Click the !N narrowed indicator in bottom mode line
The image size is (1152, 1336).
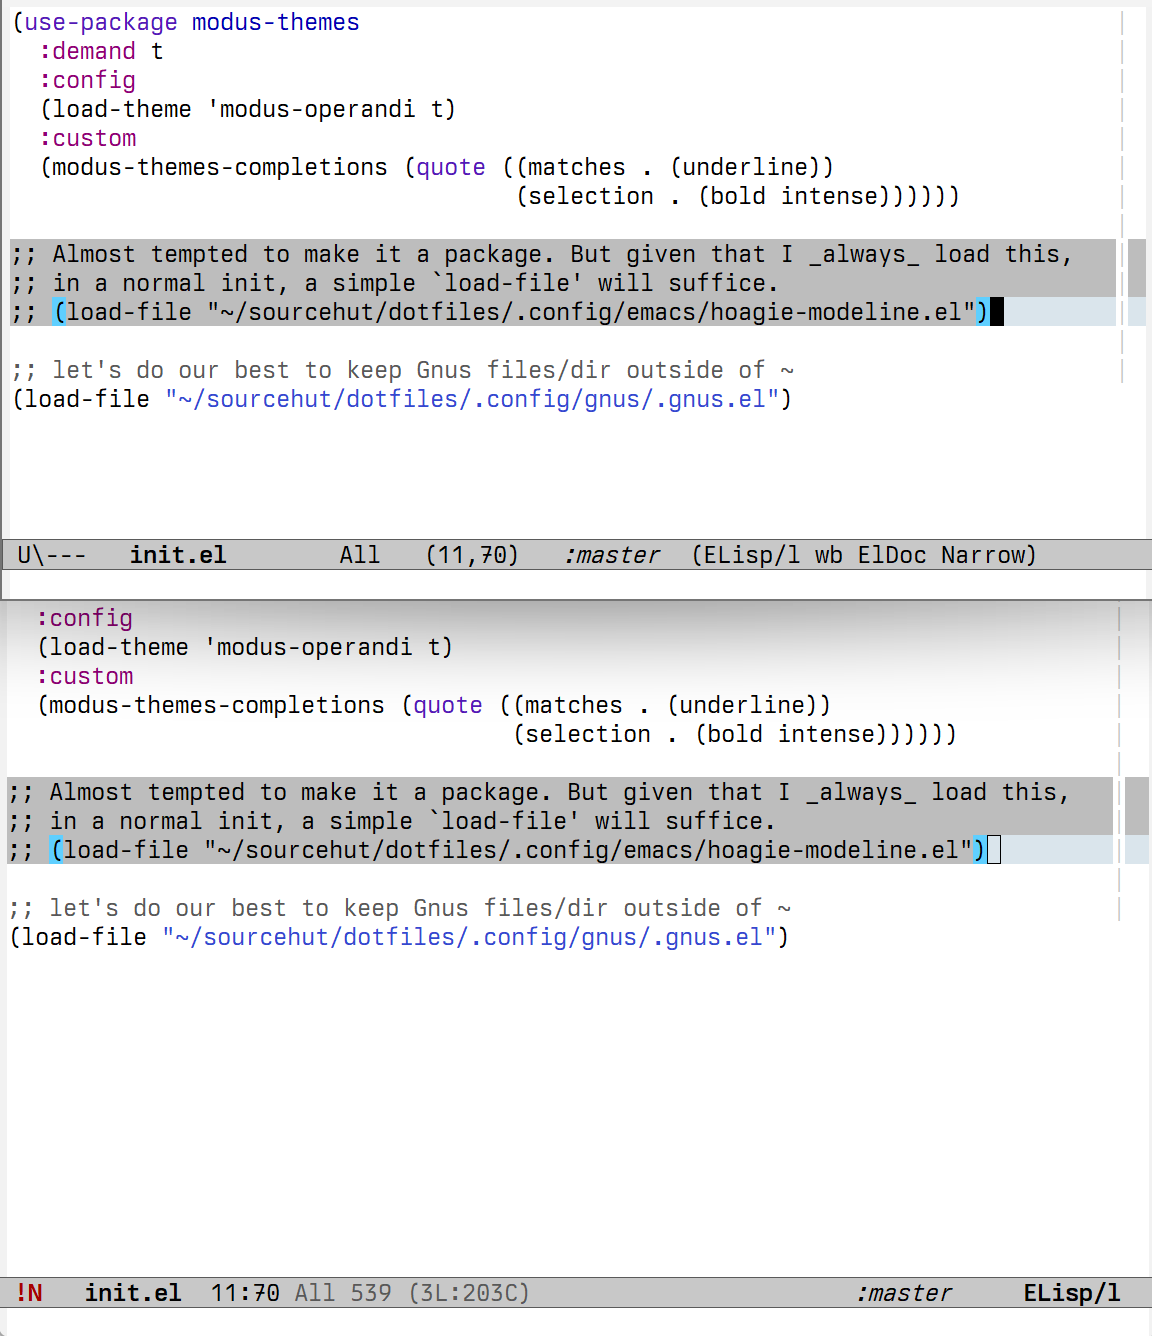click(30, 1293)
